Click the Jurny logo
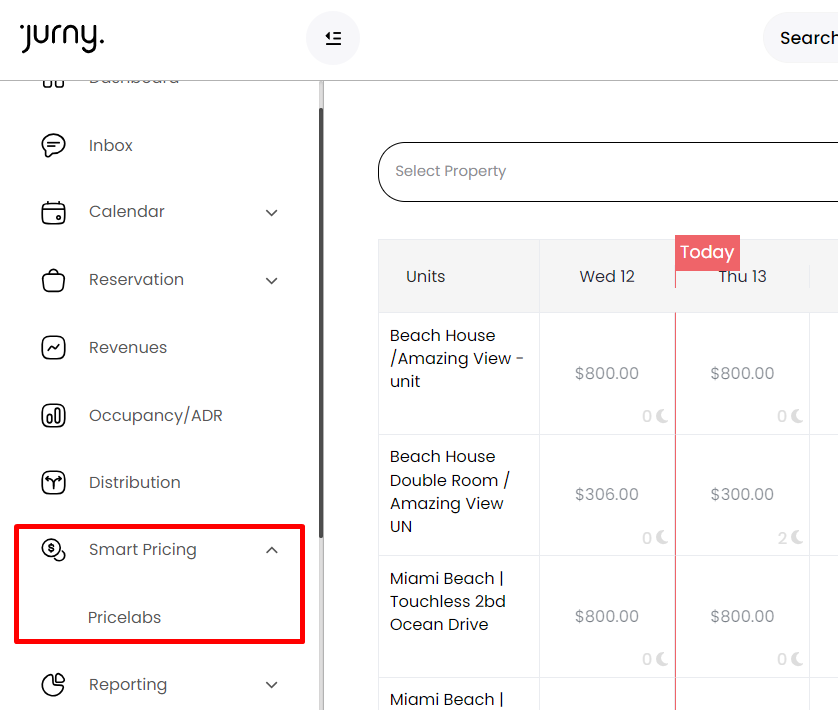 (x=61, y=38)
